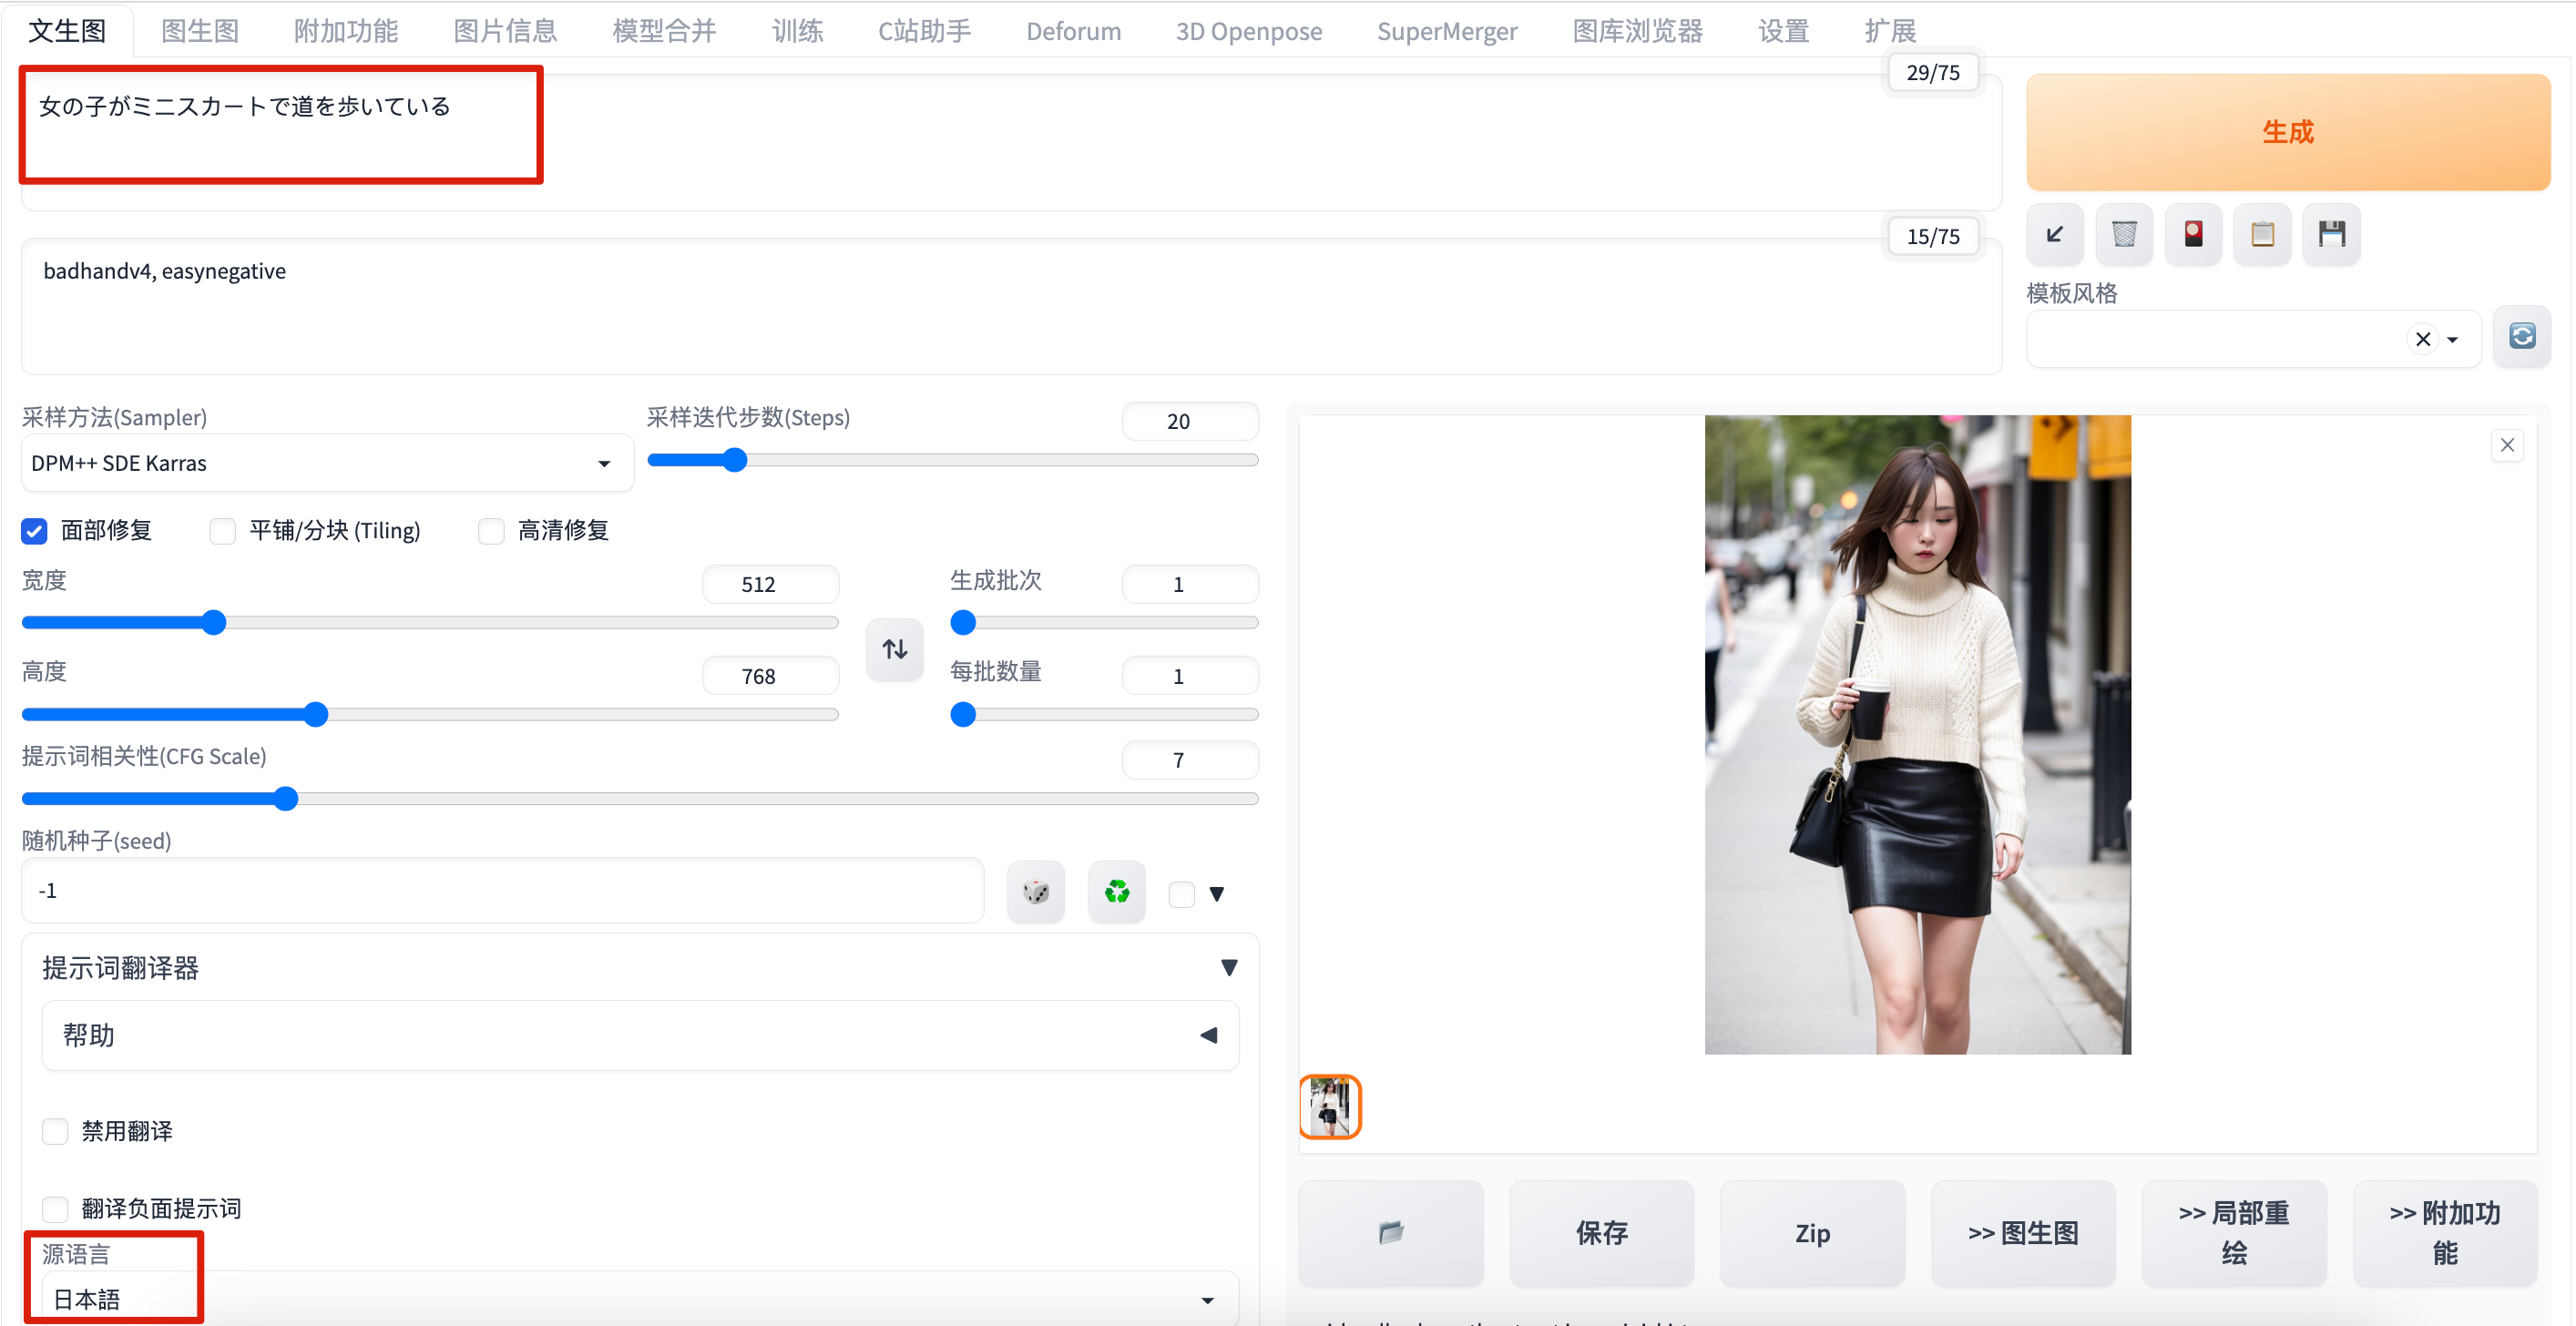Click the arrow icon to read last generation parameters

tap(2055, 235)
